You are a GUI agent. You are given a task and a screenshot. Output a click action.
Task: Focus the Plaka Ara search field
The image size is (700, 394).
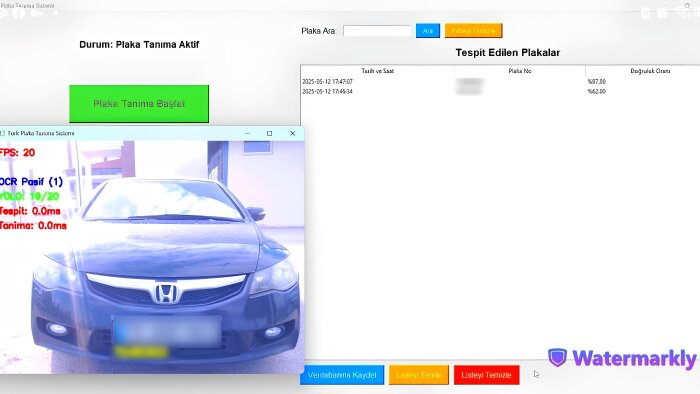[x=377, y=31]
